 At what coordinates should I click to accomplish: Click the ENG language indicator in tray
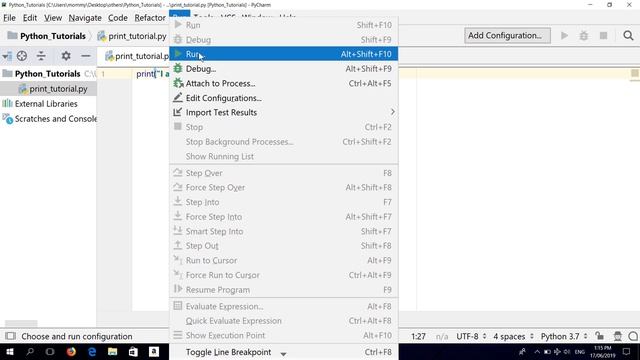point(580,352)
